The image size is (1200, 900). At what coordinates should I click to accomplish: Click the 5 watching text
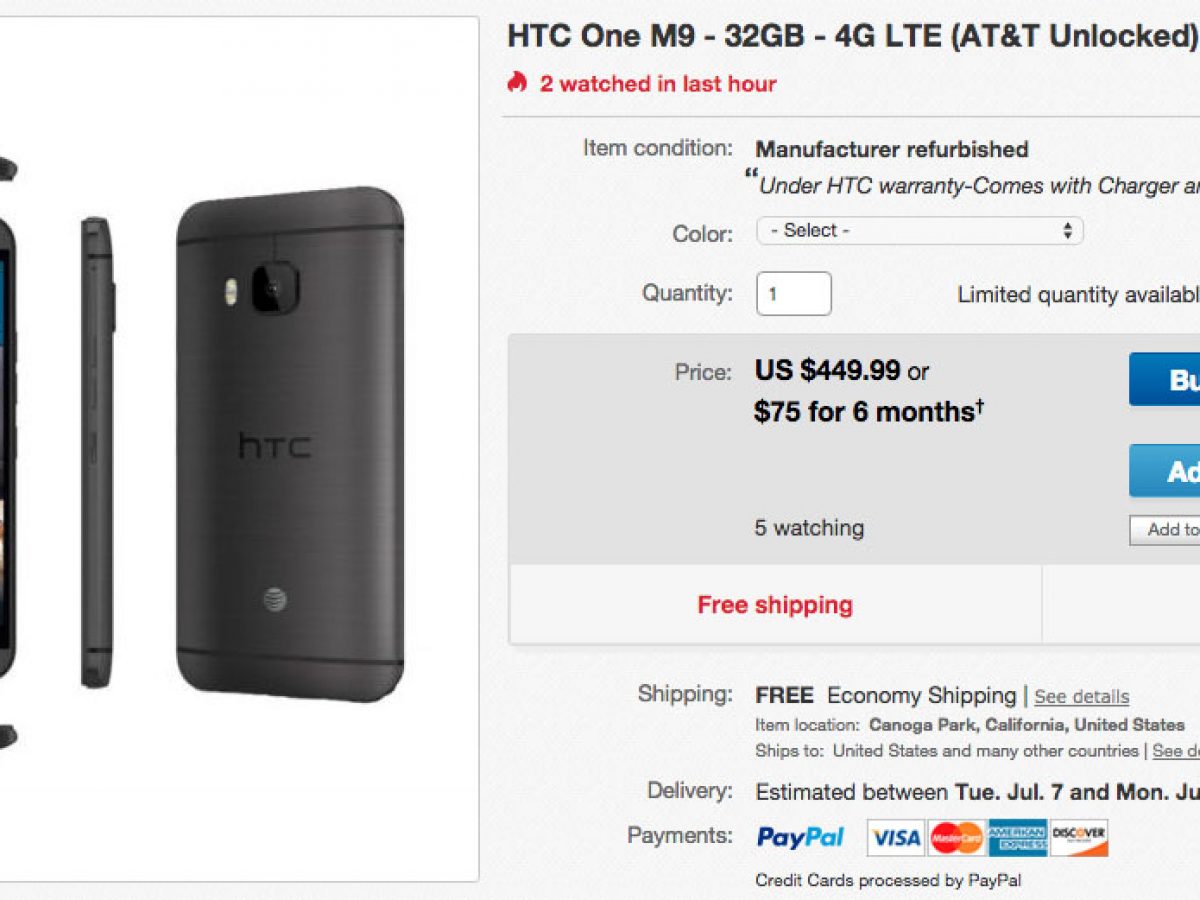(x=809, y=528)
